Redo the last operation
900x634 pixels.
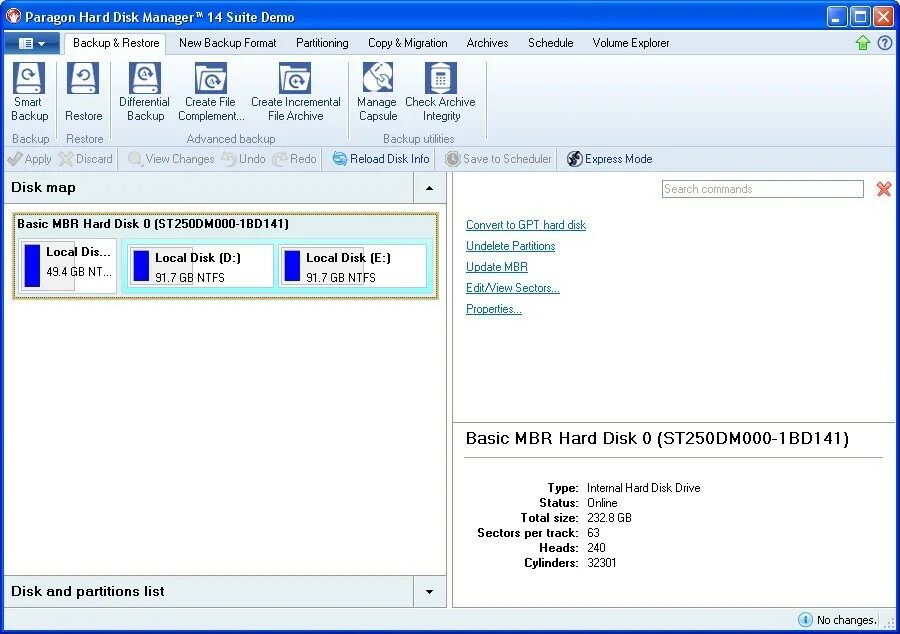294,159
